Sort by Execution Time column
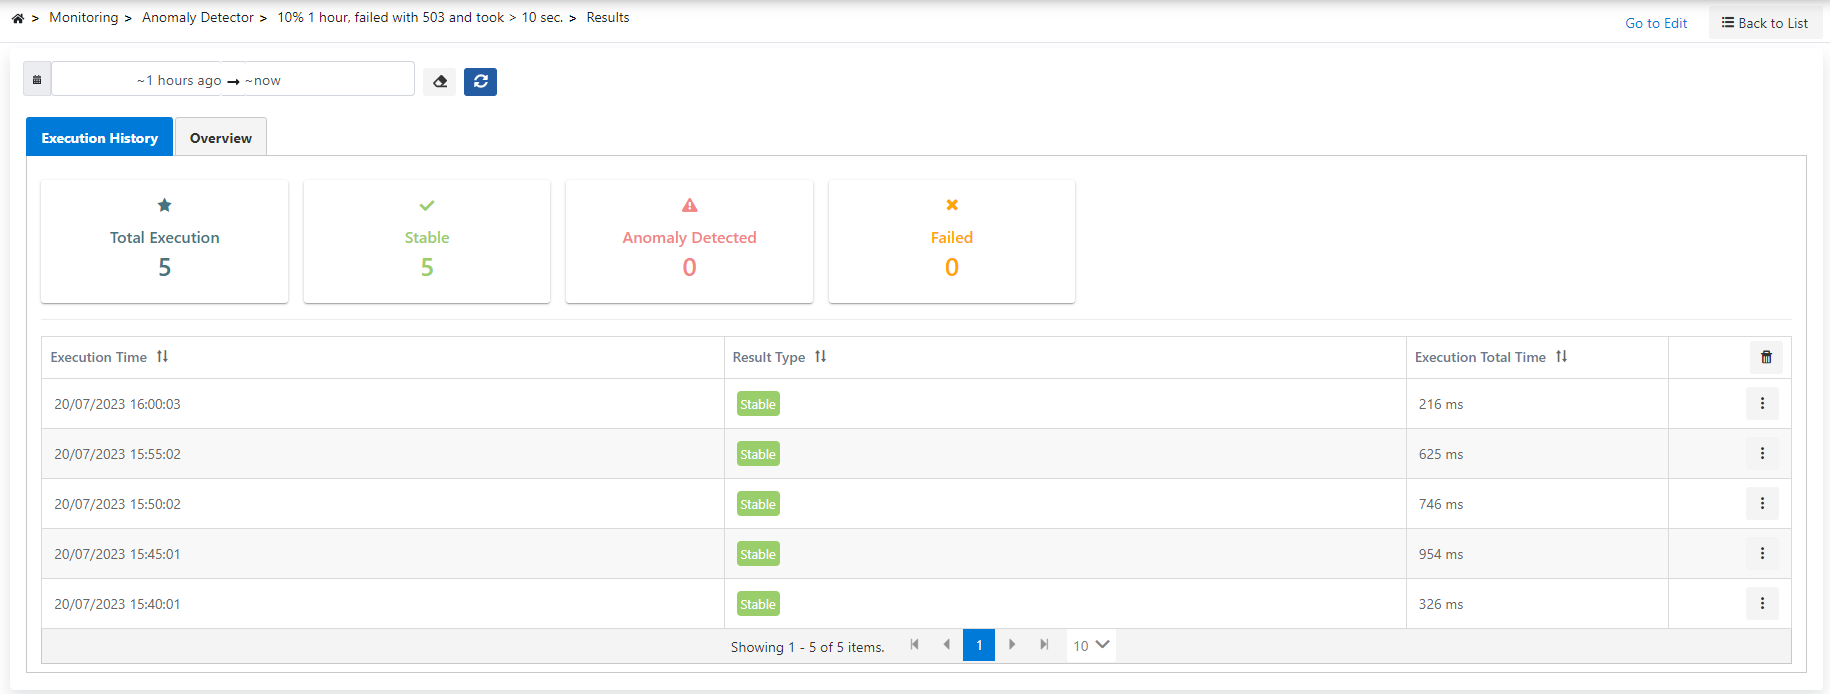1830x694 pixels. (x=162, y=357)
